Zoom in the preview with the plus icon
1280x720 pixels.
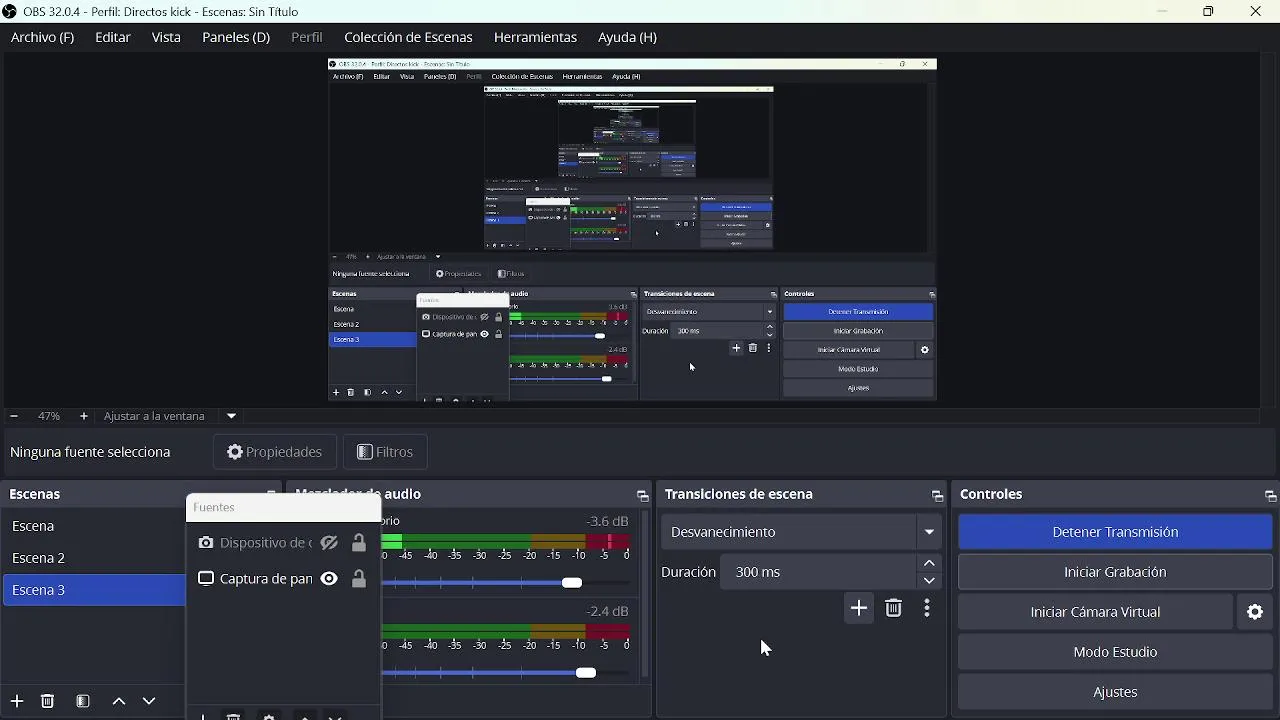tap(83, 416)
